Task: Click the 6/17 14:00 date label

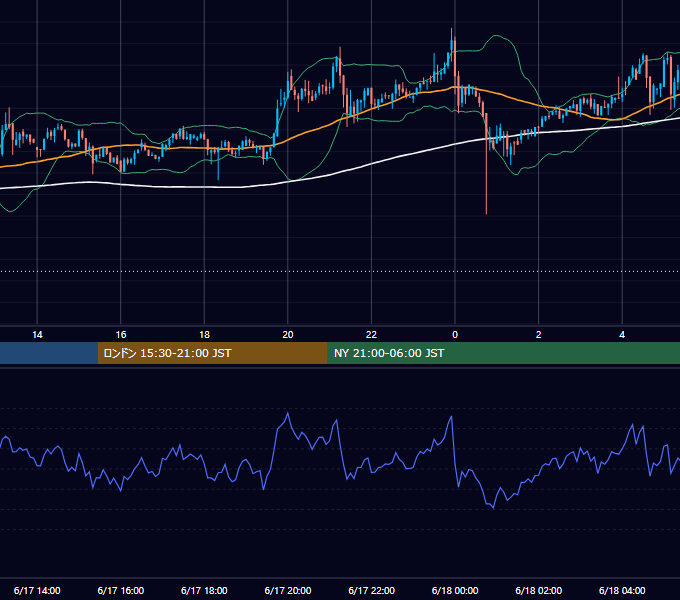Action: tap(37, 590)
